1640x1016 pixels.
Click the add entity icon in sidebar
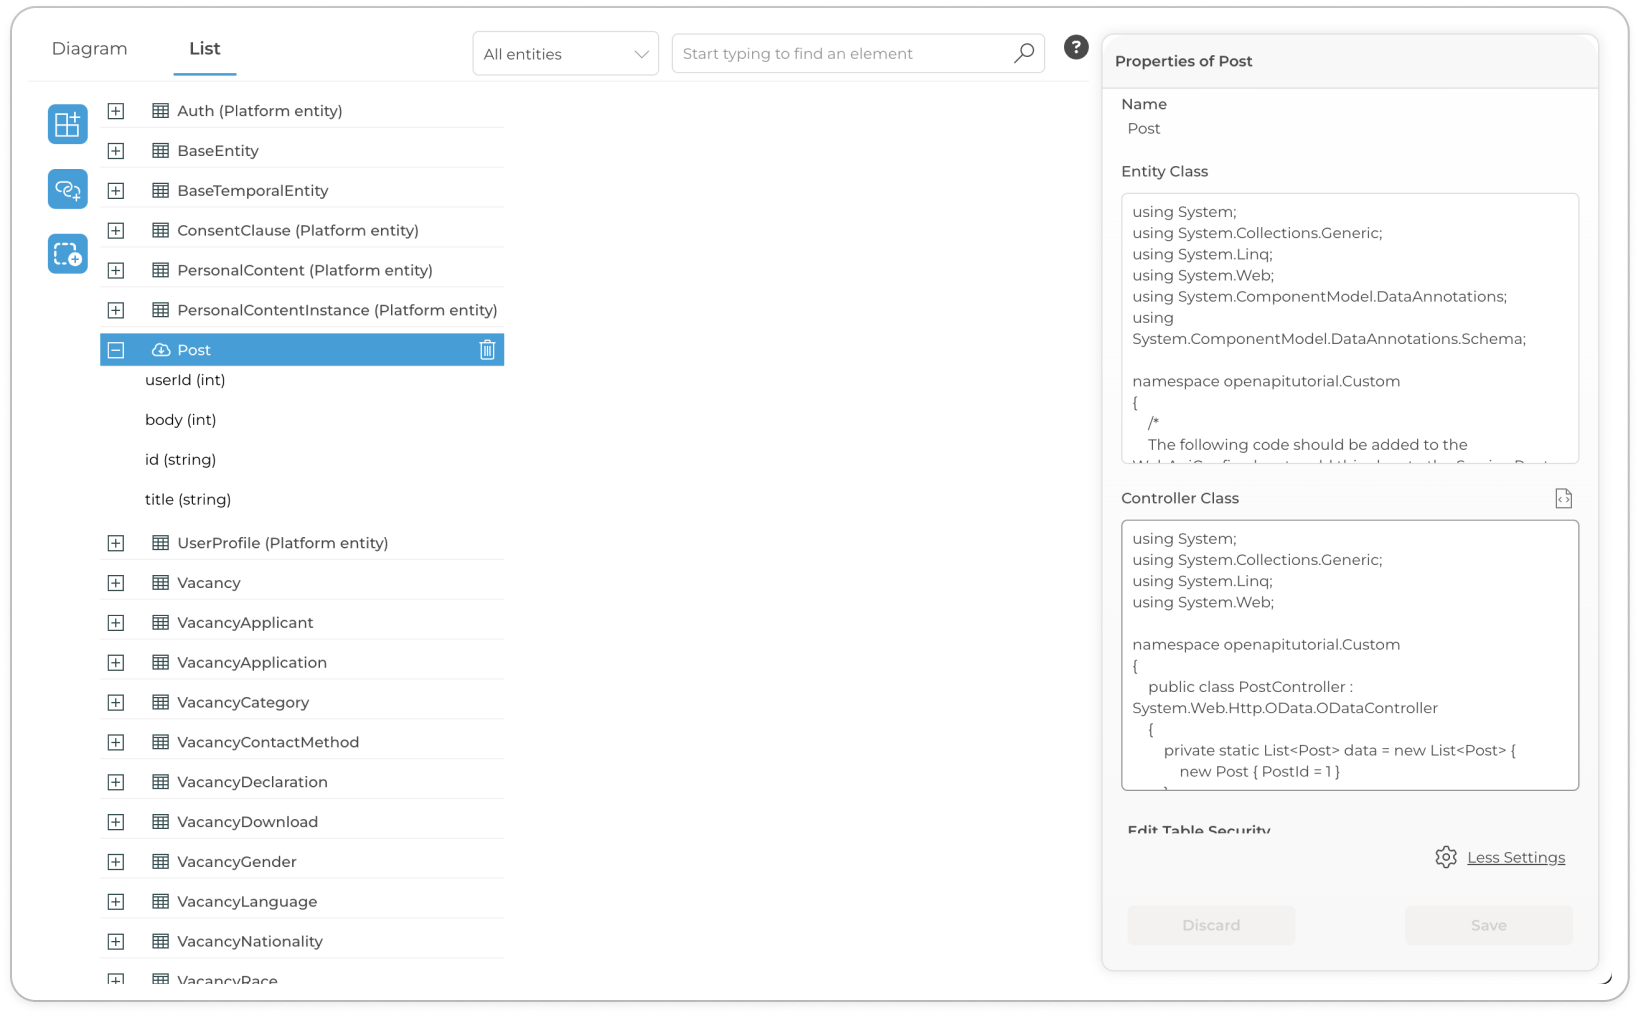[x=68, y=125]
